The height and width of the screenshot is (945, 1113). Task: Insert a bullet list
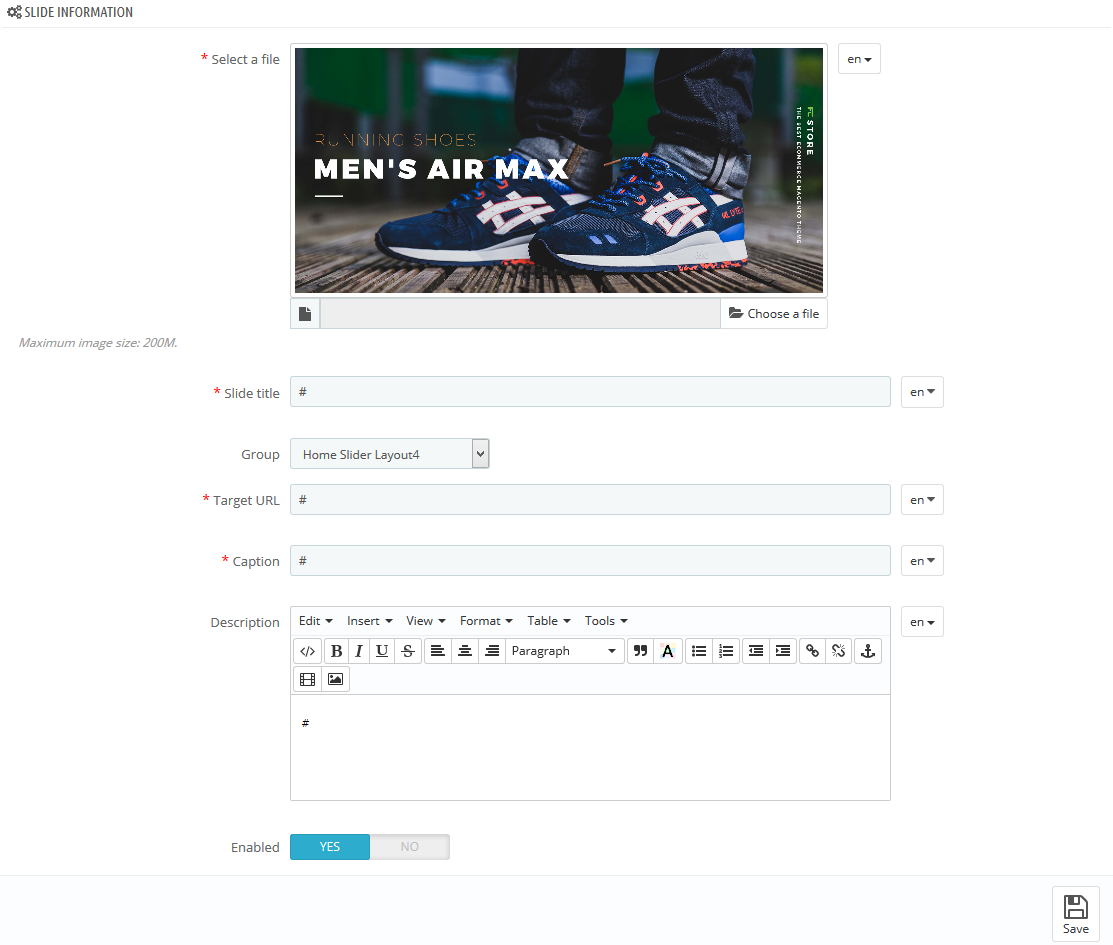pos(699,651)
